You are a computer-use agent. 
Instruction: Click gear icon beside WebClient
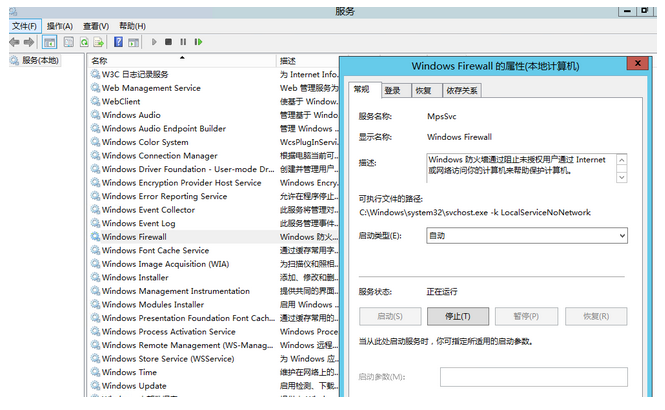[95, 101]
